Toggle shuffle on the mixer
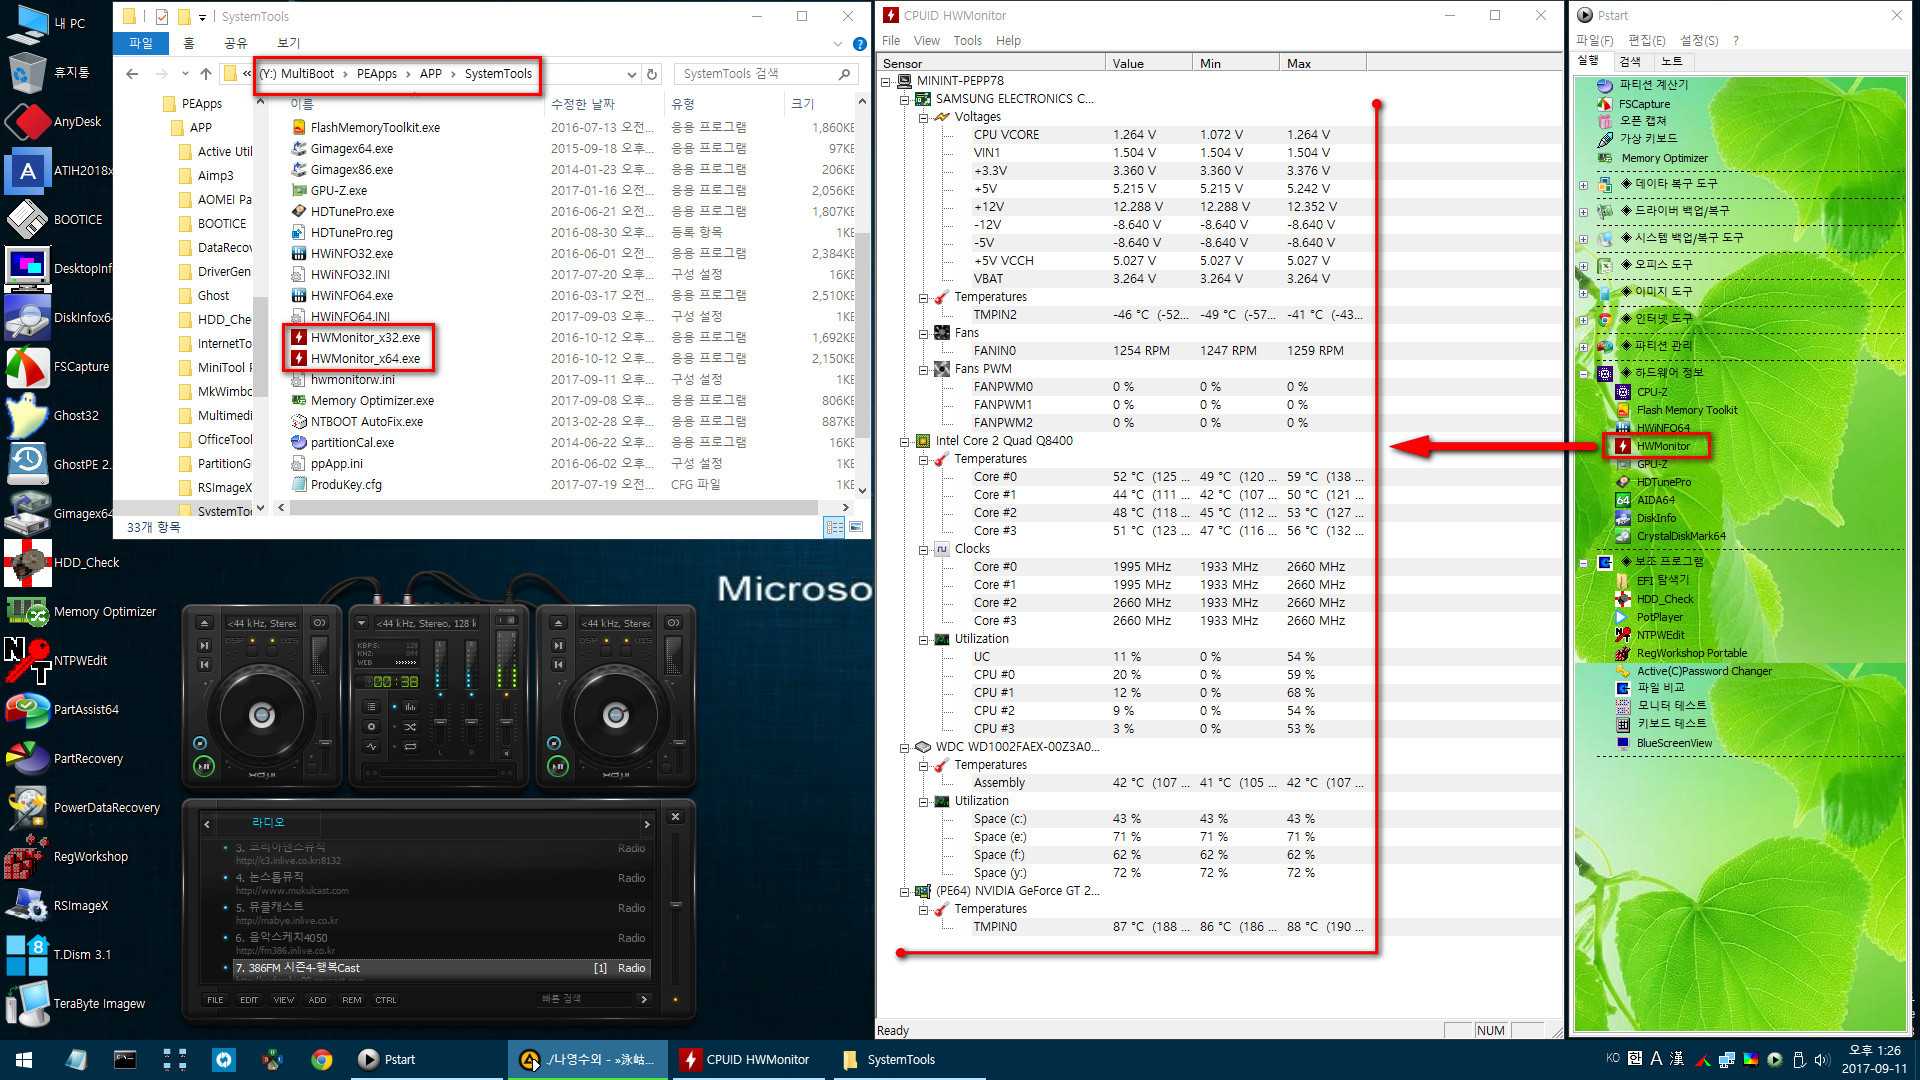This screenshot has width=1920, height=1080. coord(410,727)
